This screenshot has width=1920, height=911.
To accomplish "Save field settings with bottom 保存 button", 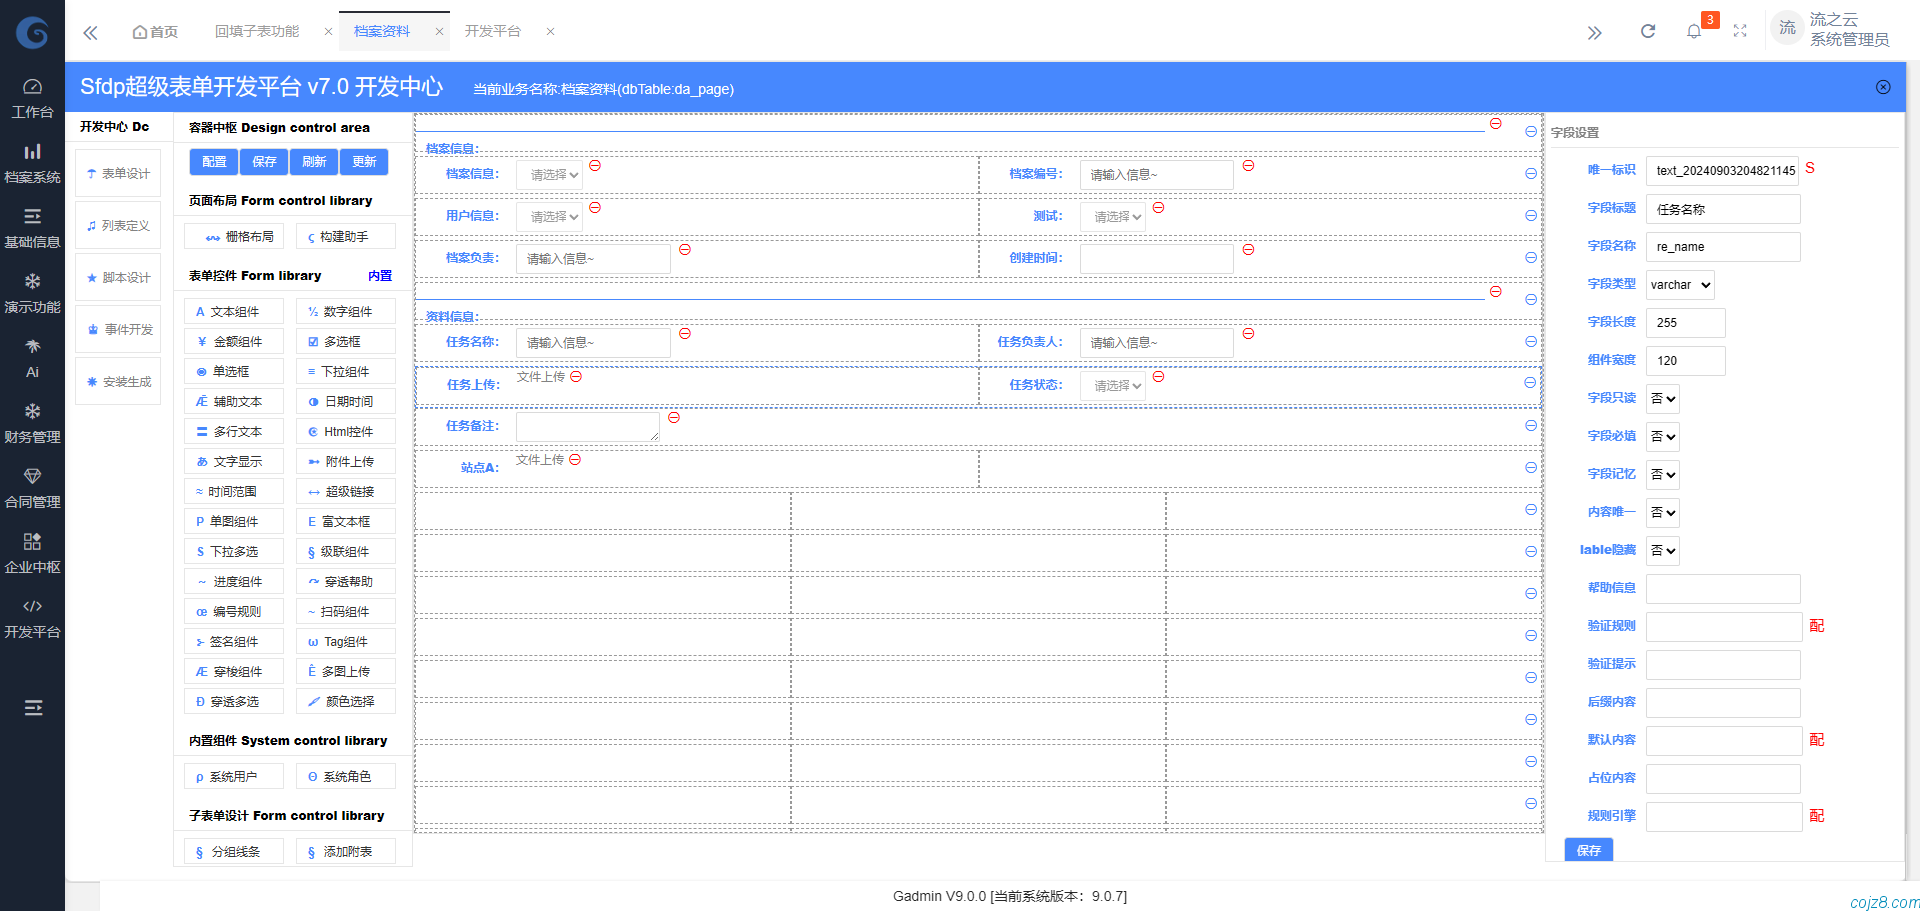I will [1588, 850].
